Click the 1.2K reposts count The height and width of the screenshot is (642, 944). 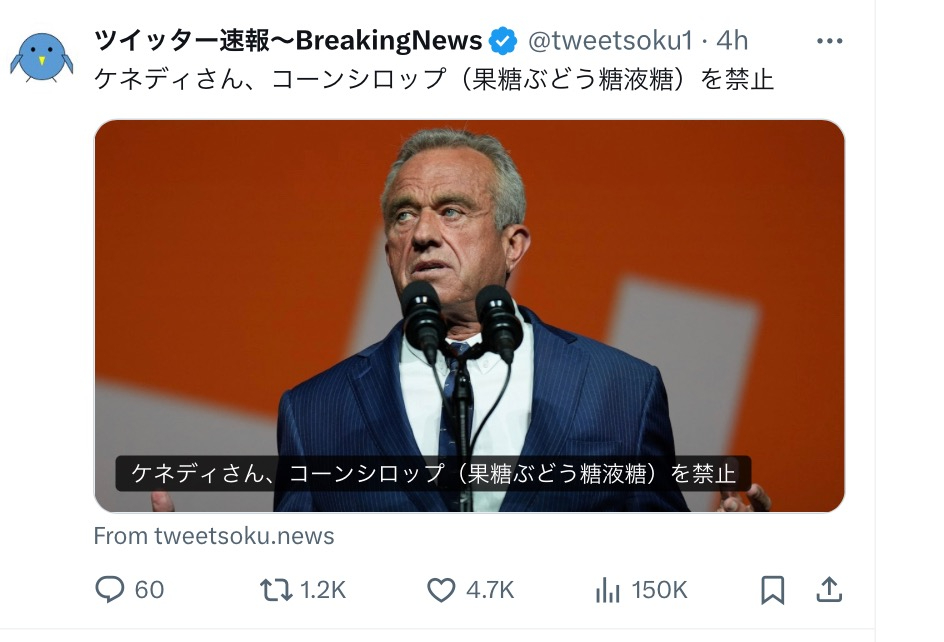[323, 590]
